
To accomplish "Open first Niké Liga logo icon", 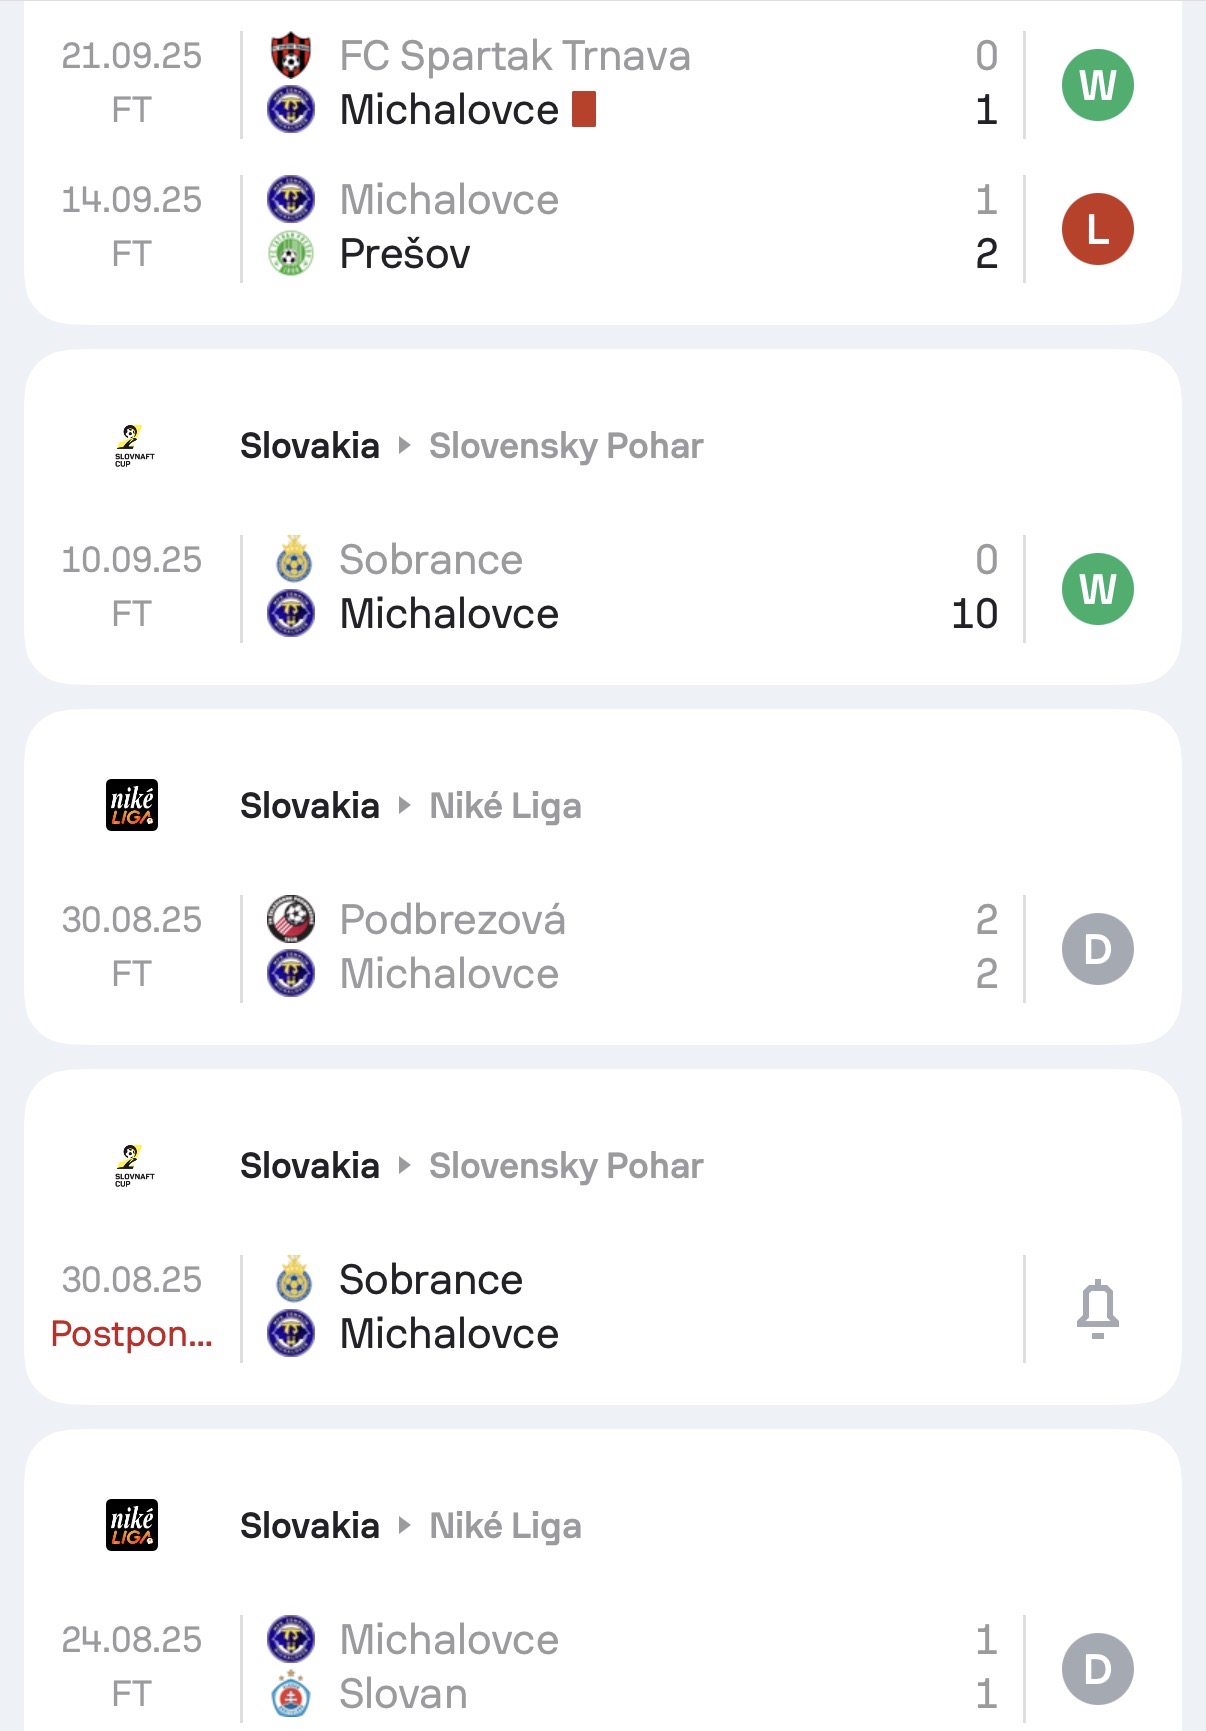I will 132,806.
